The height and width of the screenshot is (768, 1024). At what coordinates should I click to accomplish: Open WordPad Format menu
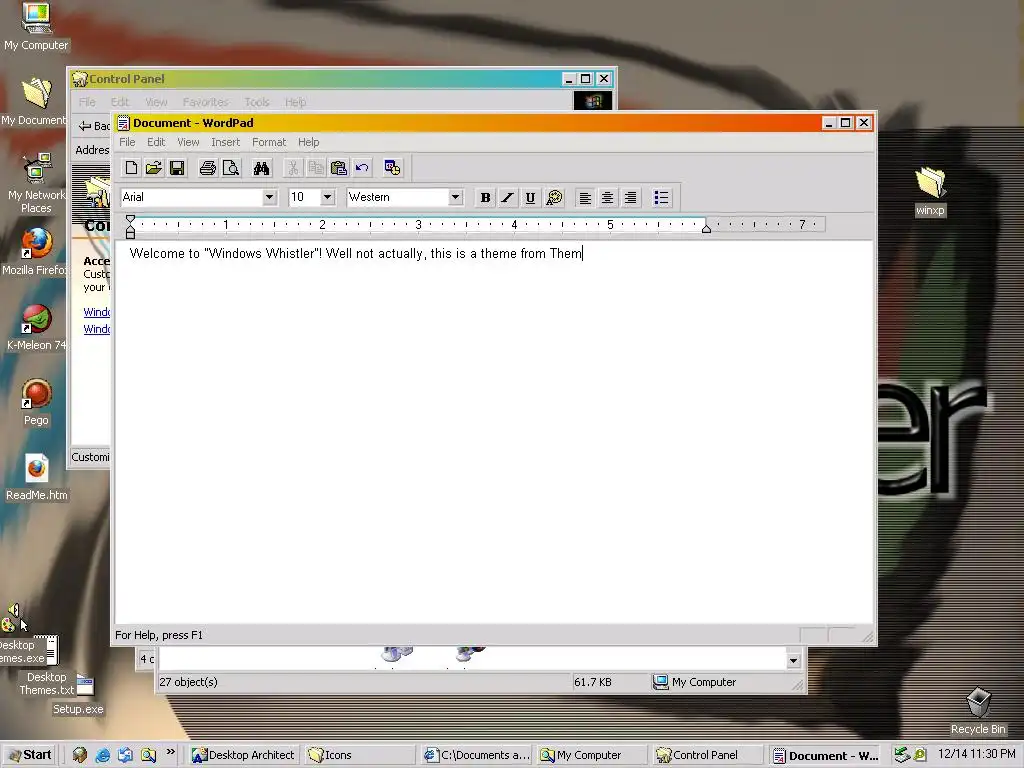point(269,142)
